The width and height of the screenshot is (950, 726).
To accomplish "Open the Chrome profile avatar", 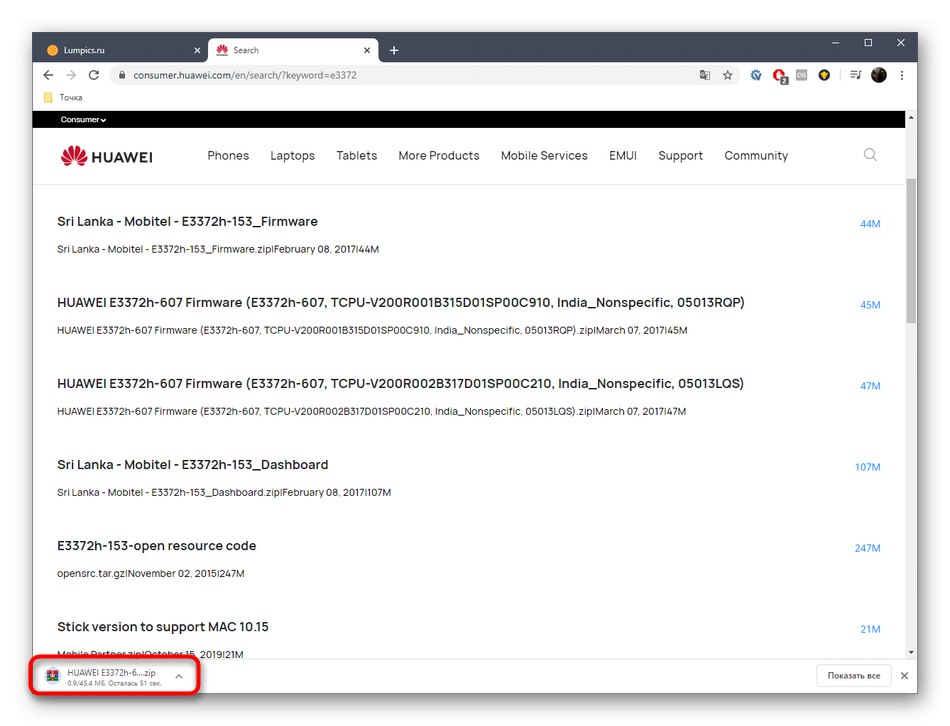I will [x=879, y=75].
